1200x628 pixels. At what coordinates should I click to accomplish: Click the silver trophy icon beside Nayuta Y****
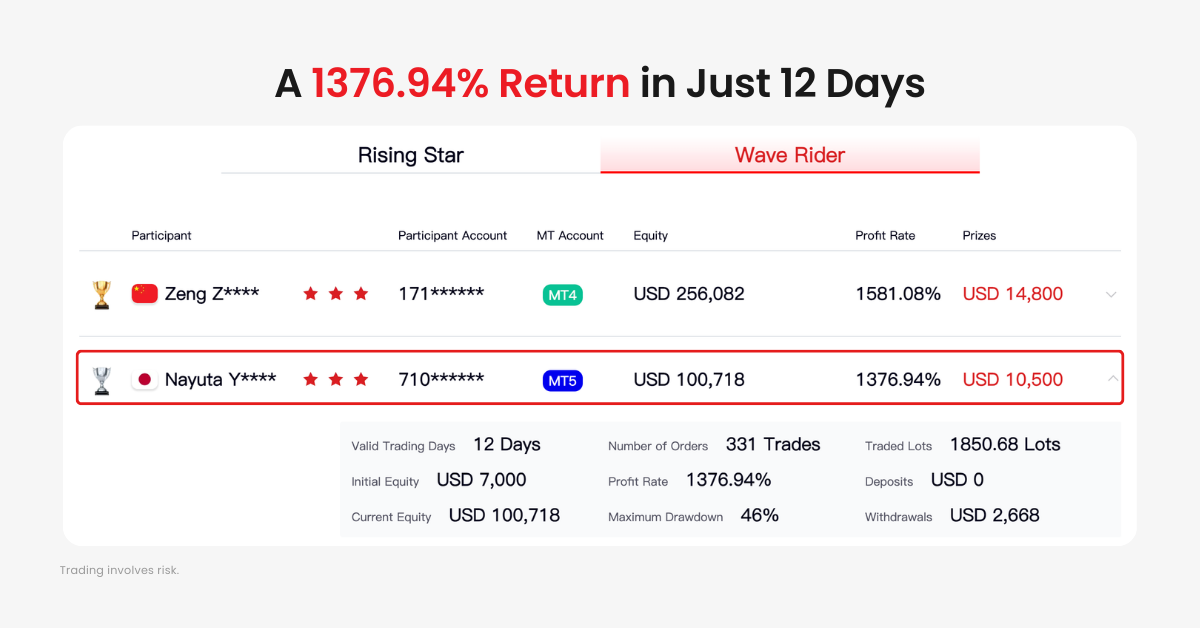[x=101, y=378]
